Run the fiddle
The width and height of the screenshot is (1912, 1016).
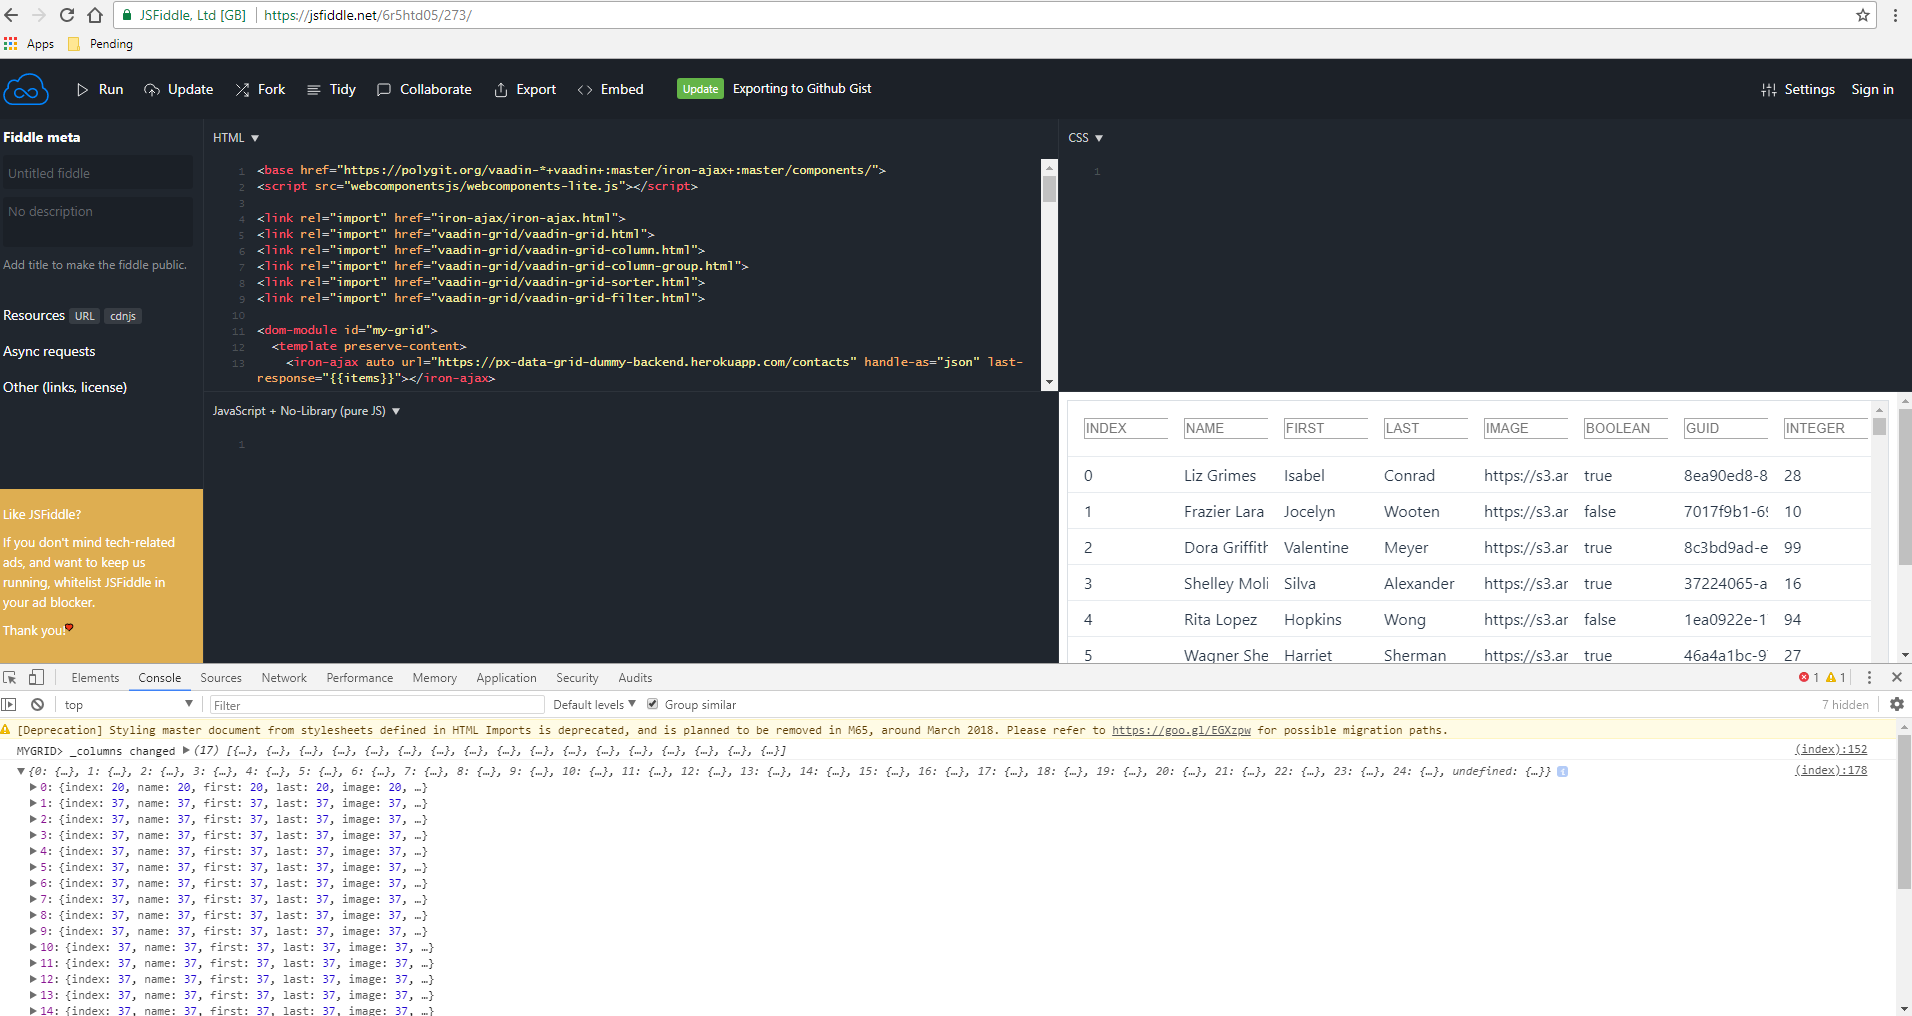coord(100,89)
